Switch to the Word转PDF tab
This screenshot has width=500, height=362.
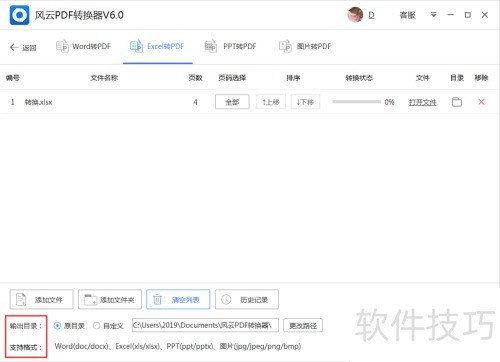point(83,46)
